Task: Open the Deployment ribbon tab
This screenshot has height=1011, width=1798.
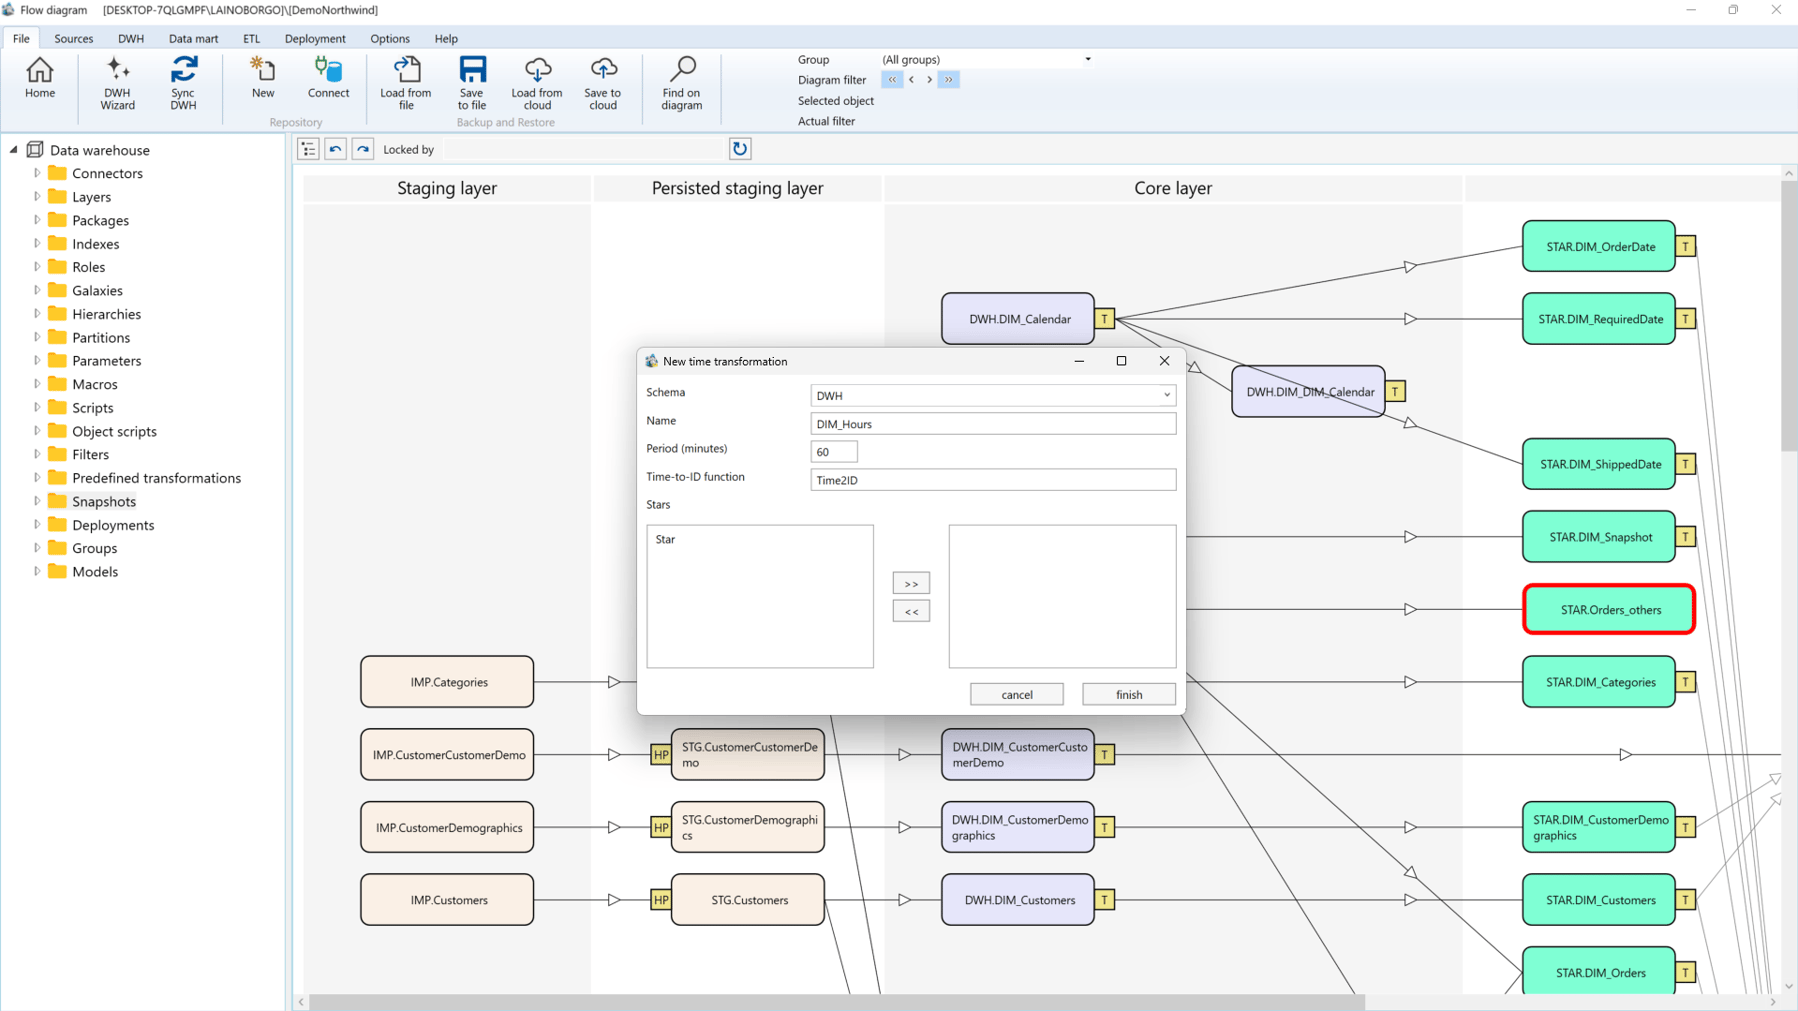Action: coord(315,38)
